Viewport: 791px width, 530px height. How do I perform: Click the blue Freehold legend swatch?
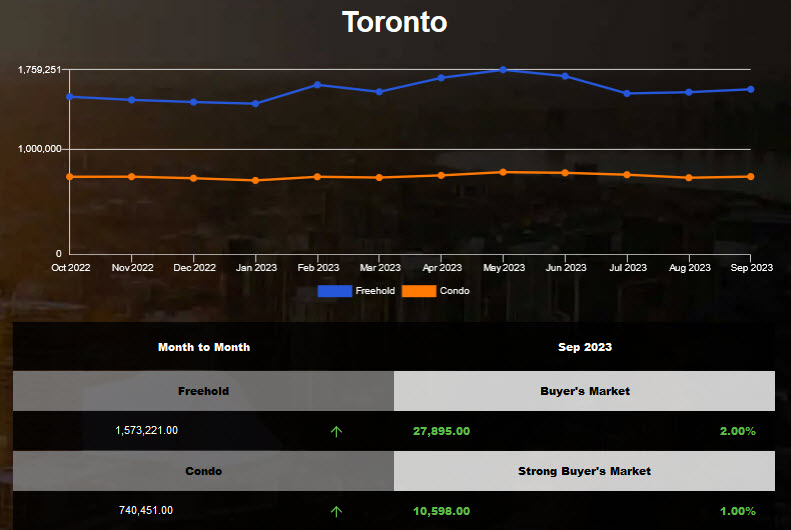(335, 291)
